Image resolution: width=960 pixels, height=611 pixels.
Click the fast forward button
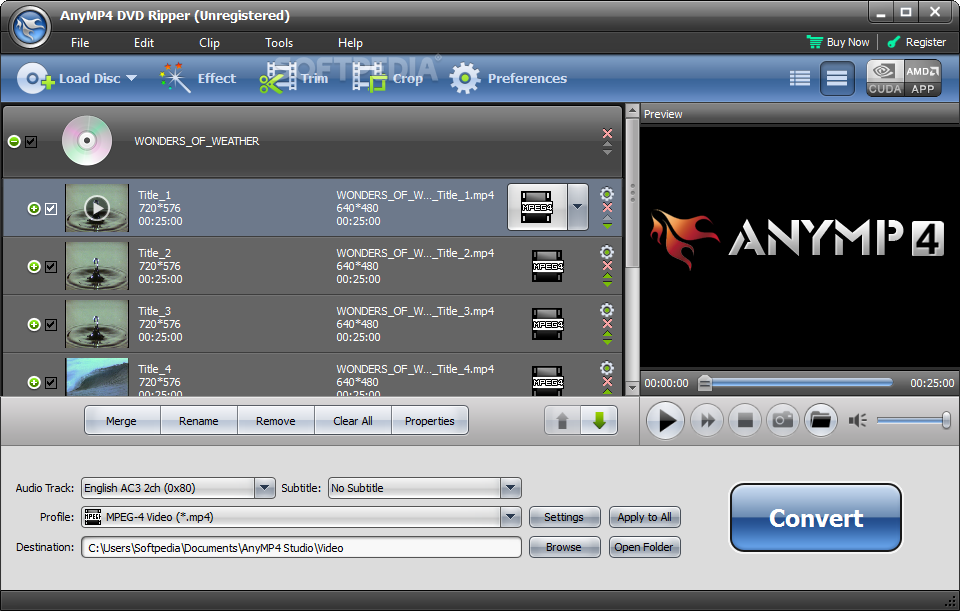[707, 421]
